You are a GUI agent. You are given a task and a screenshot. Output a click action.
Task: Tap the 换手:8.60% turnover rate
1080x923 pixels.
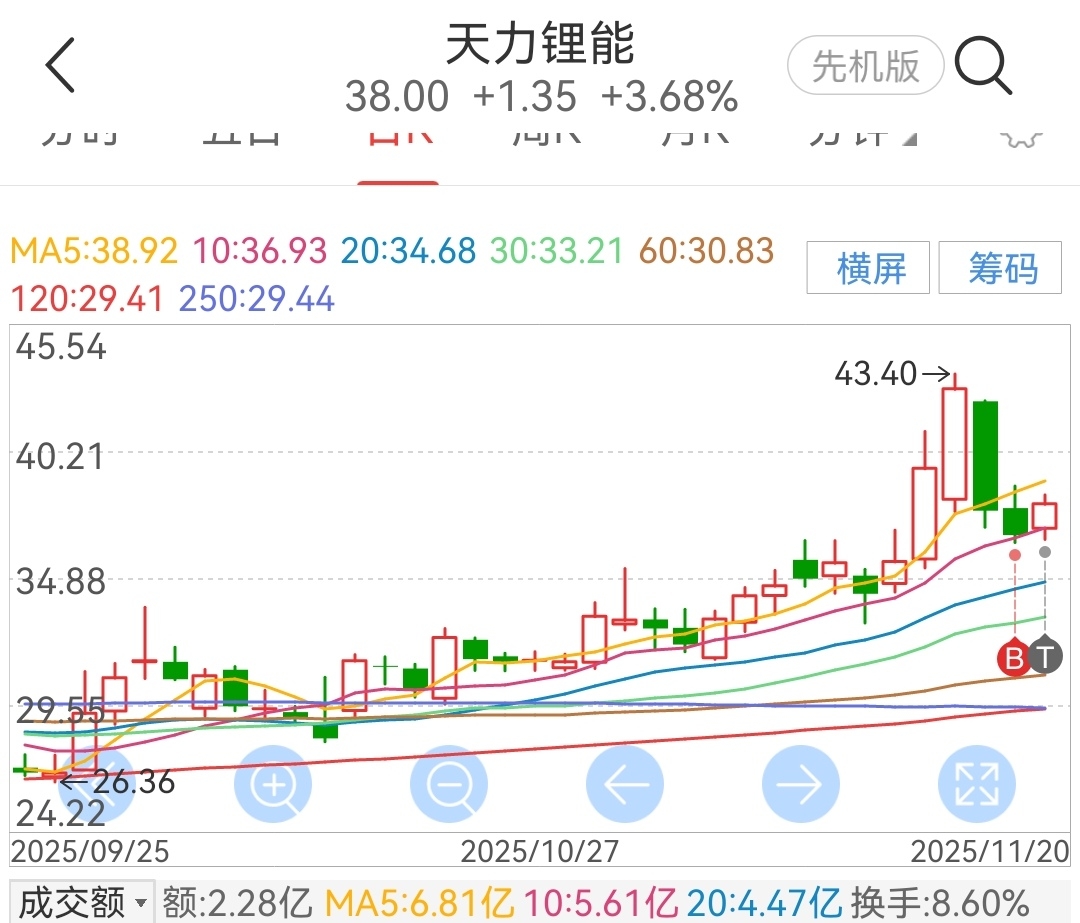(940, 902)
